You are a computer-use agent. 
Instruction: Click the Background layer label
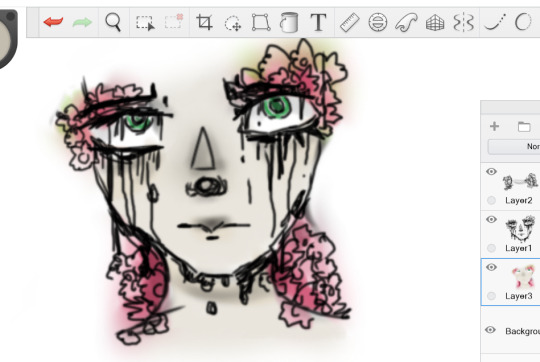pyautogui.click(x=522, y=331)
